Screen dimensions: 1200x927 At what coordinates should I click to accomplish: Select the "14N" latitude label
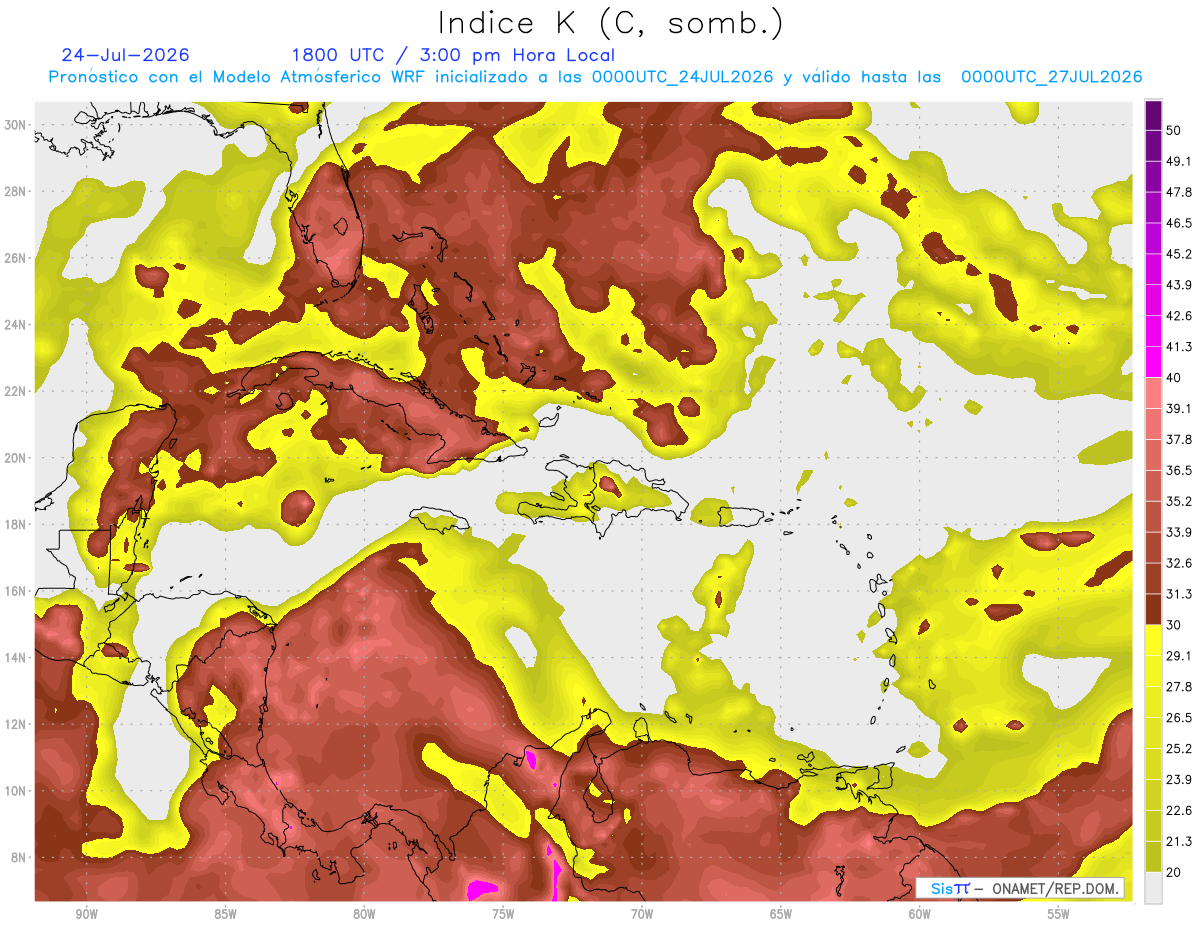coord(17,657)
